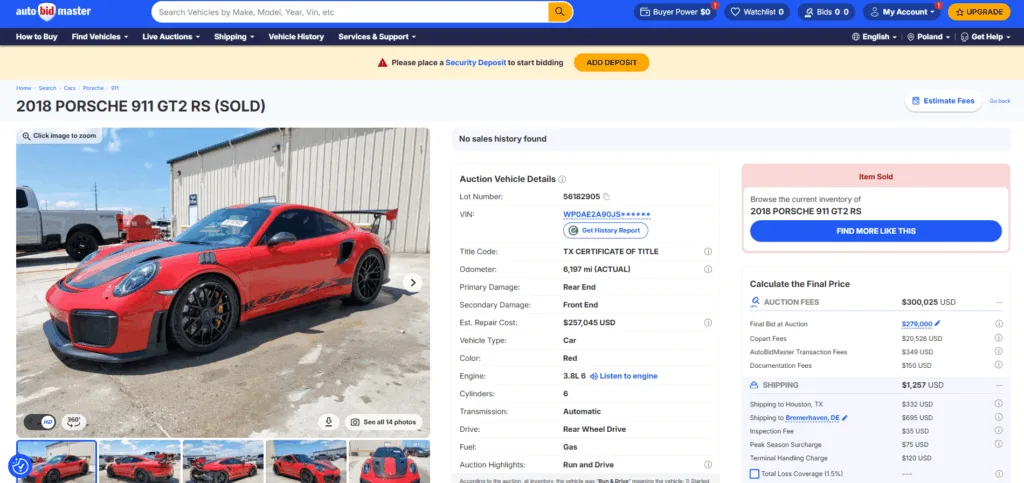Open the English language dropdown
This screenshot has height=483, width=1024.
pos(874,37)
